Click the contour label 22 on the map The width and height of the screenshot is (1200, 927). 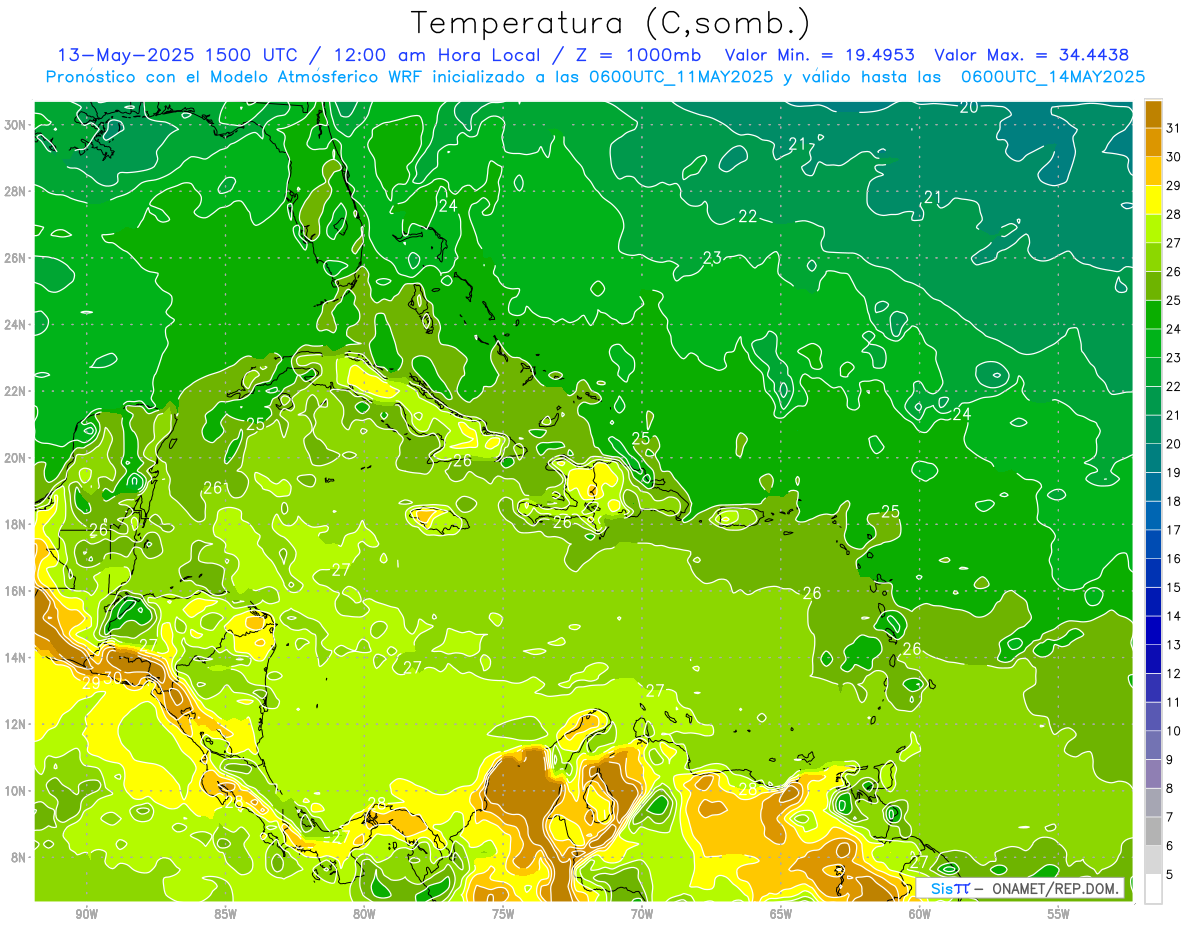point(748,216)
